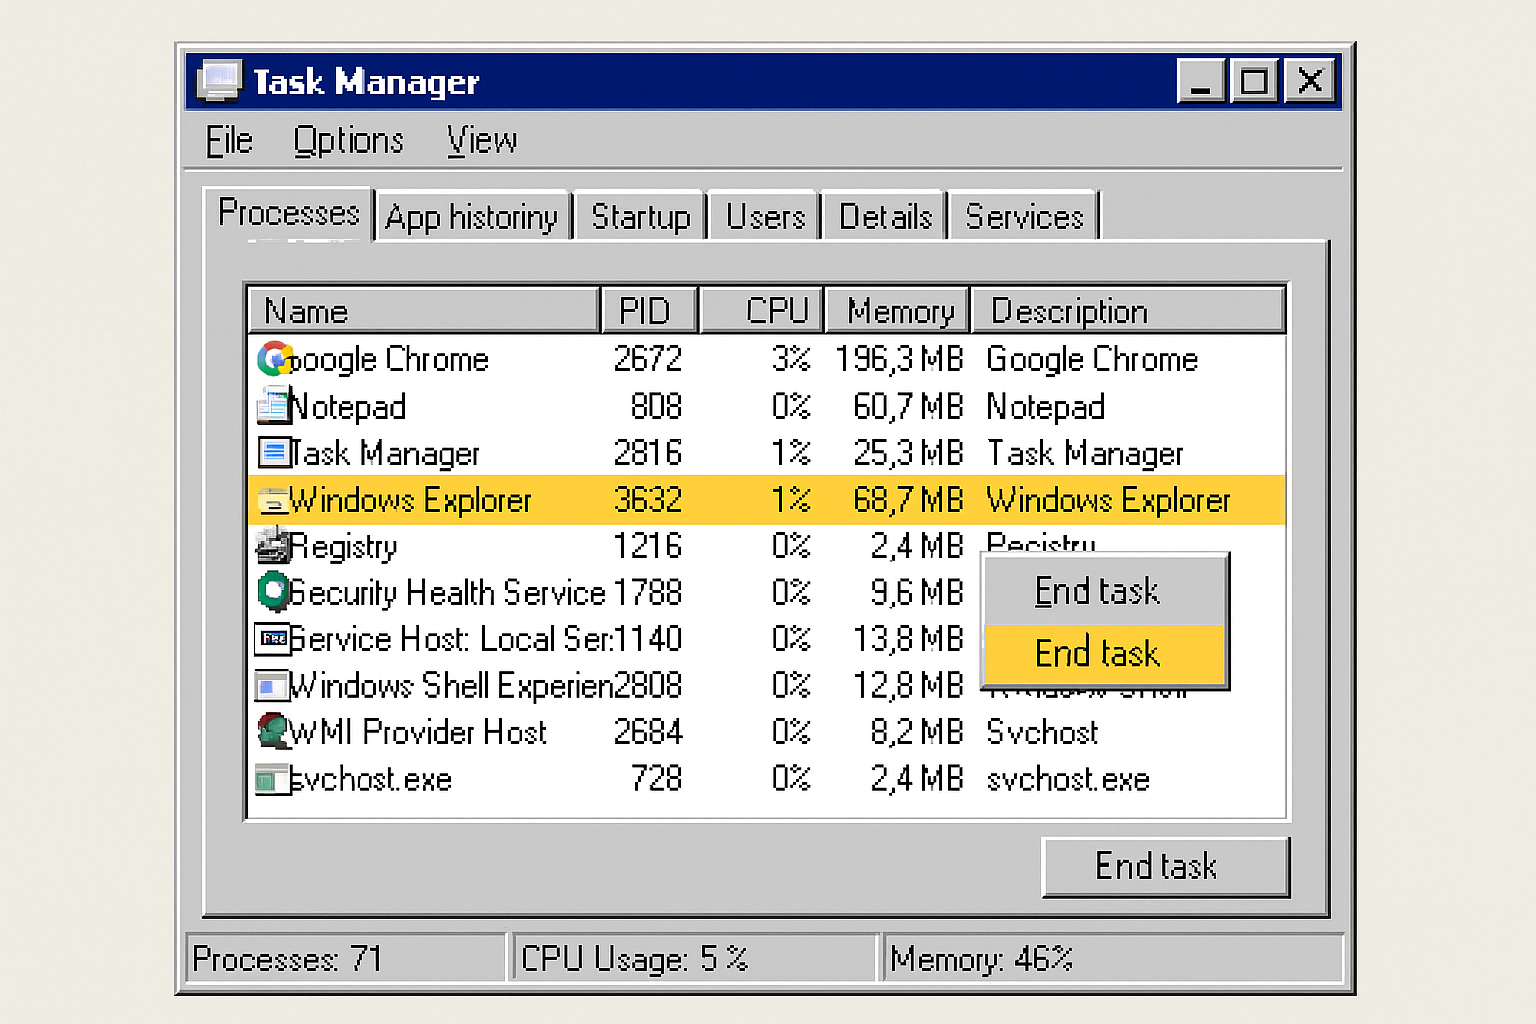Click the svchost.exe process icon
The image size is (1536, 1024).
pos(272,779)
